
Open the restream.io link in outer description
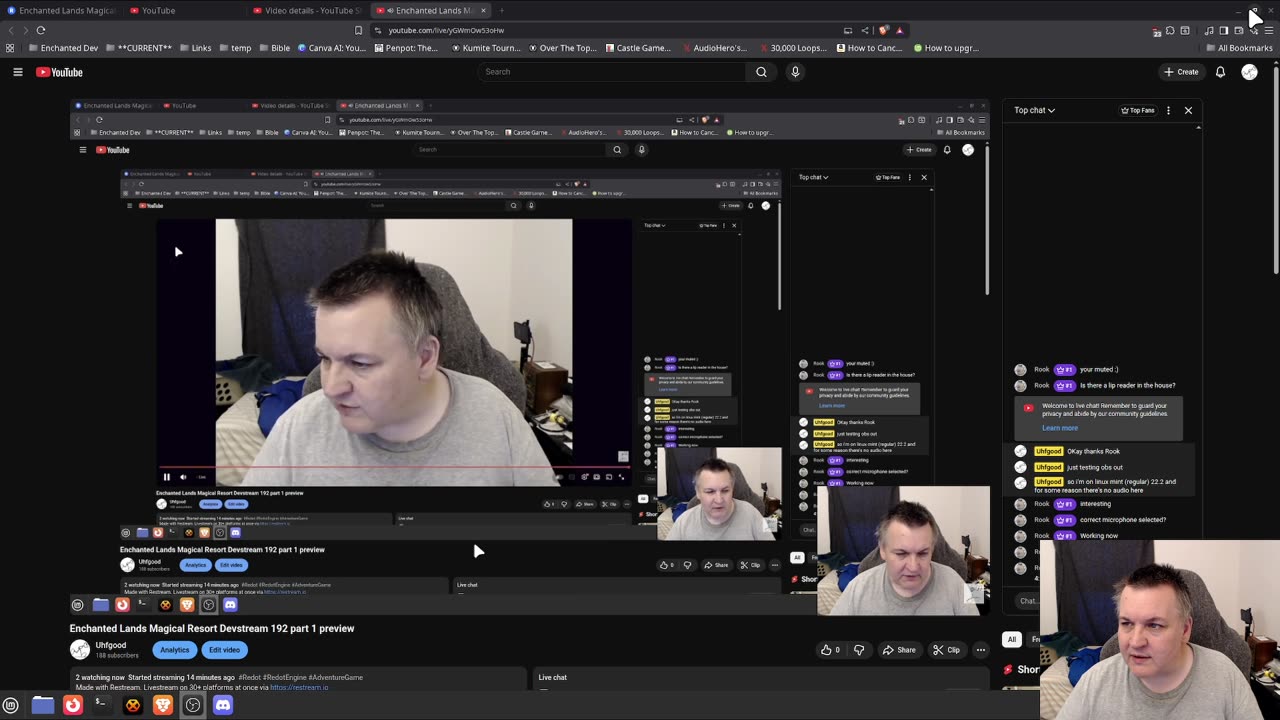point(299,687)
